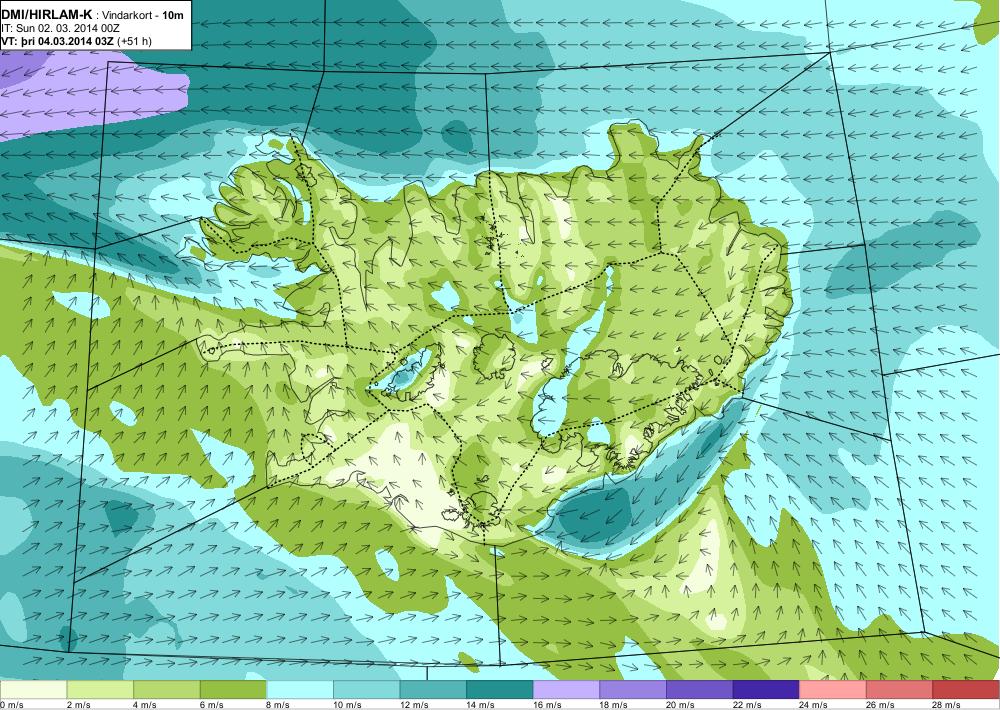Pick the lavender 16–18 m/s legend swatch
The image size is (1000, 710).
click(566, 690)
